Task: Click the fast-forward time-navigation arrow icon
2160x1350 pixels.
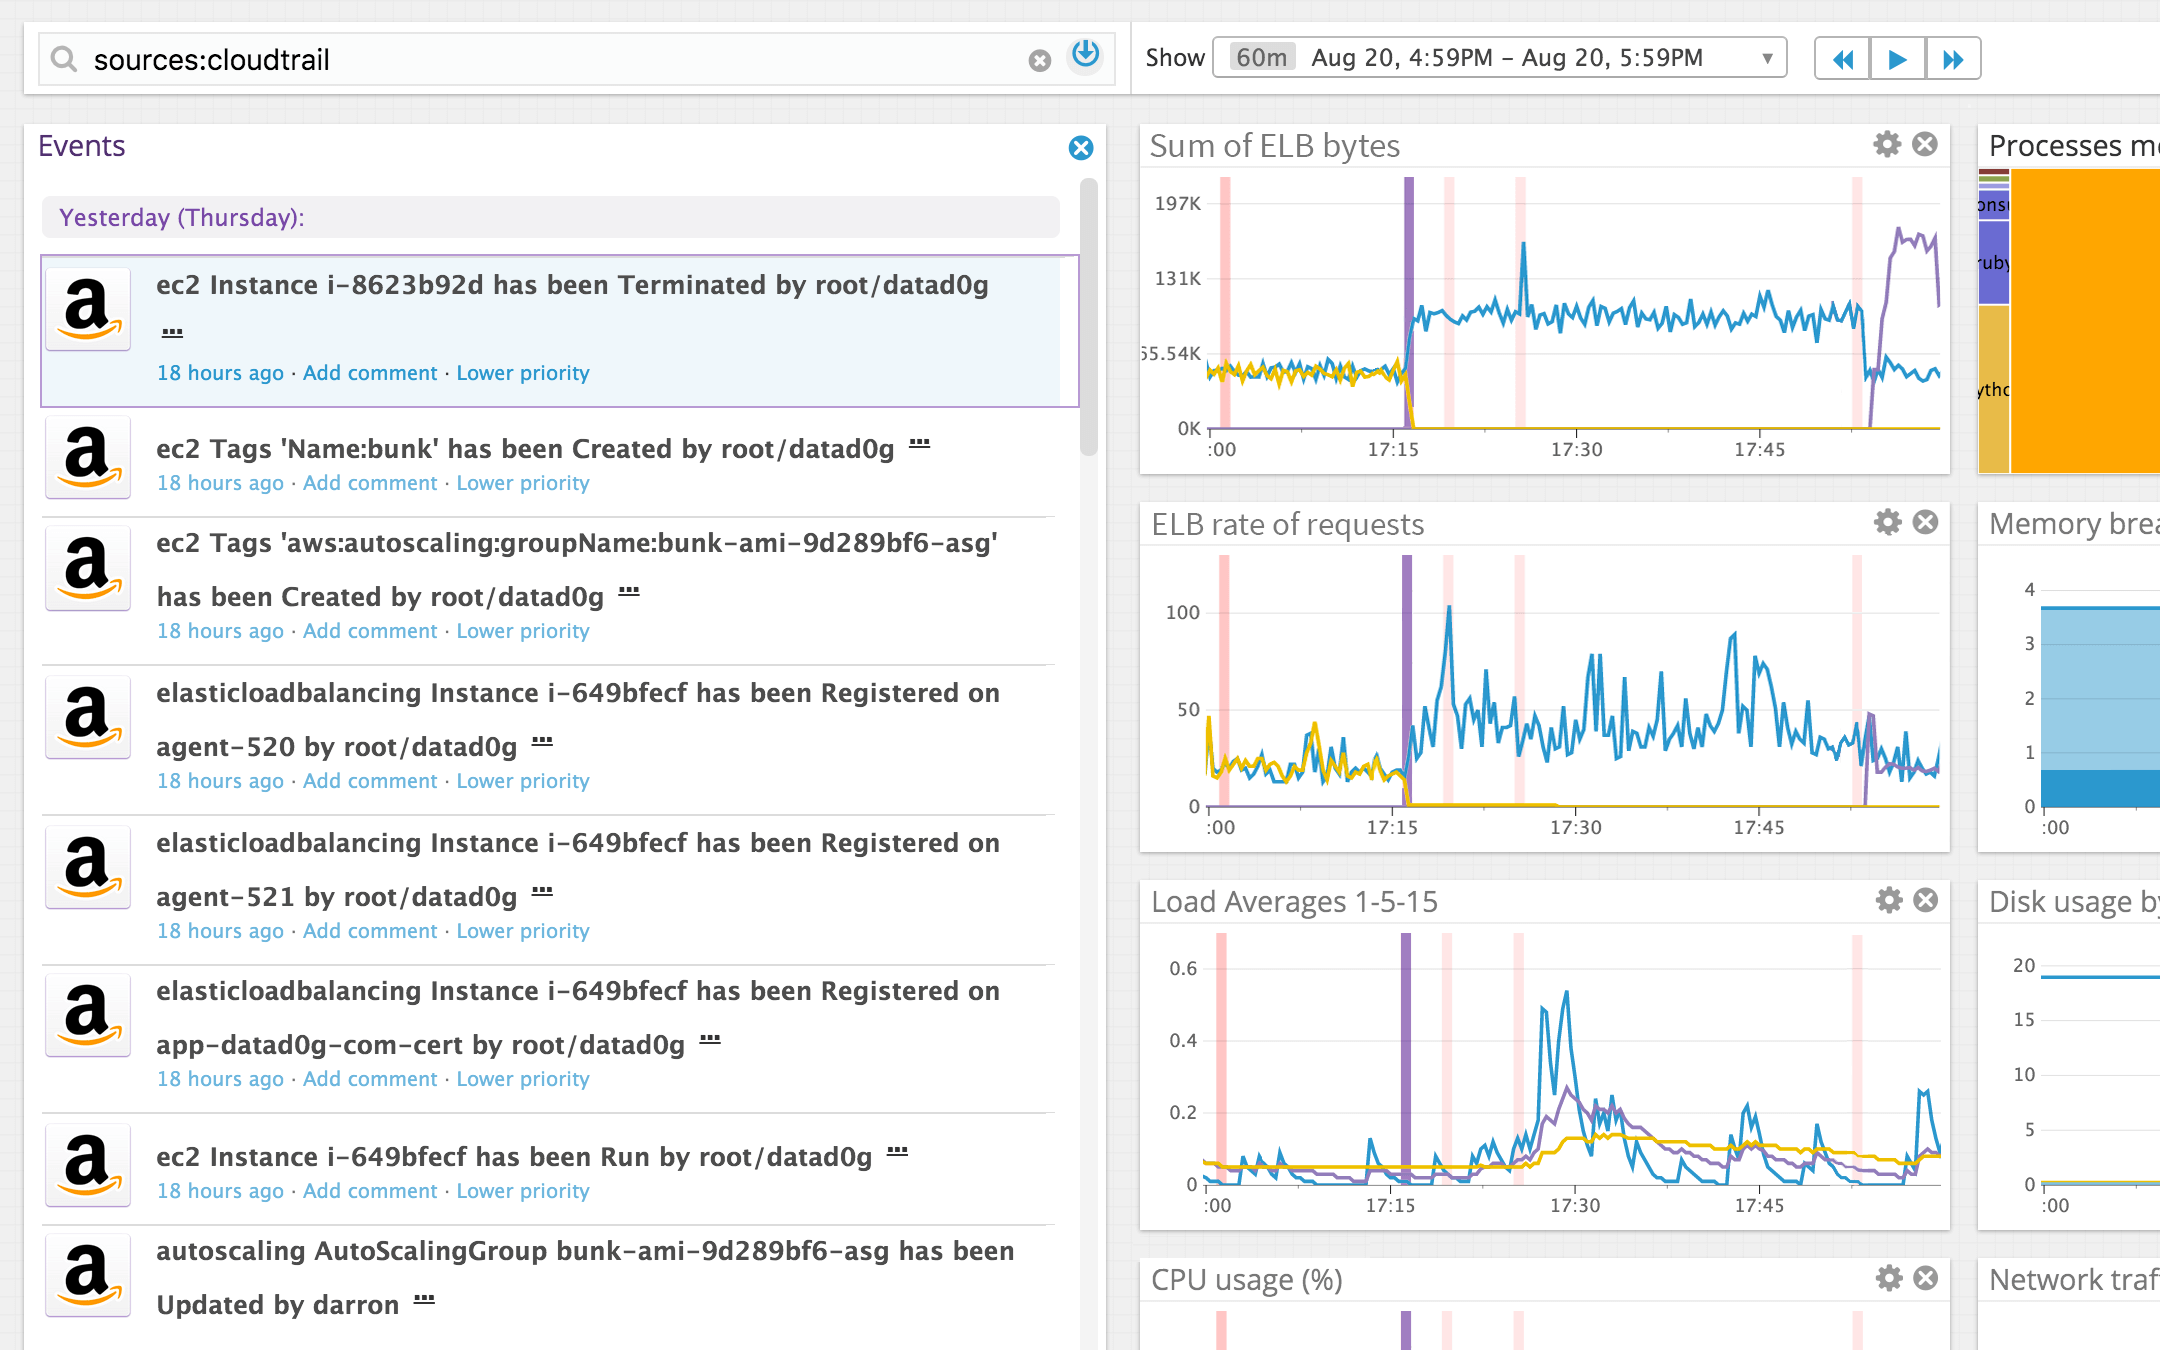Action: pyautogui.click(x=1954, y=59)
